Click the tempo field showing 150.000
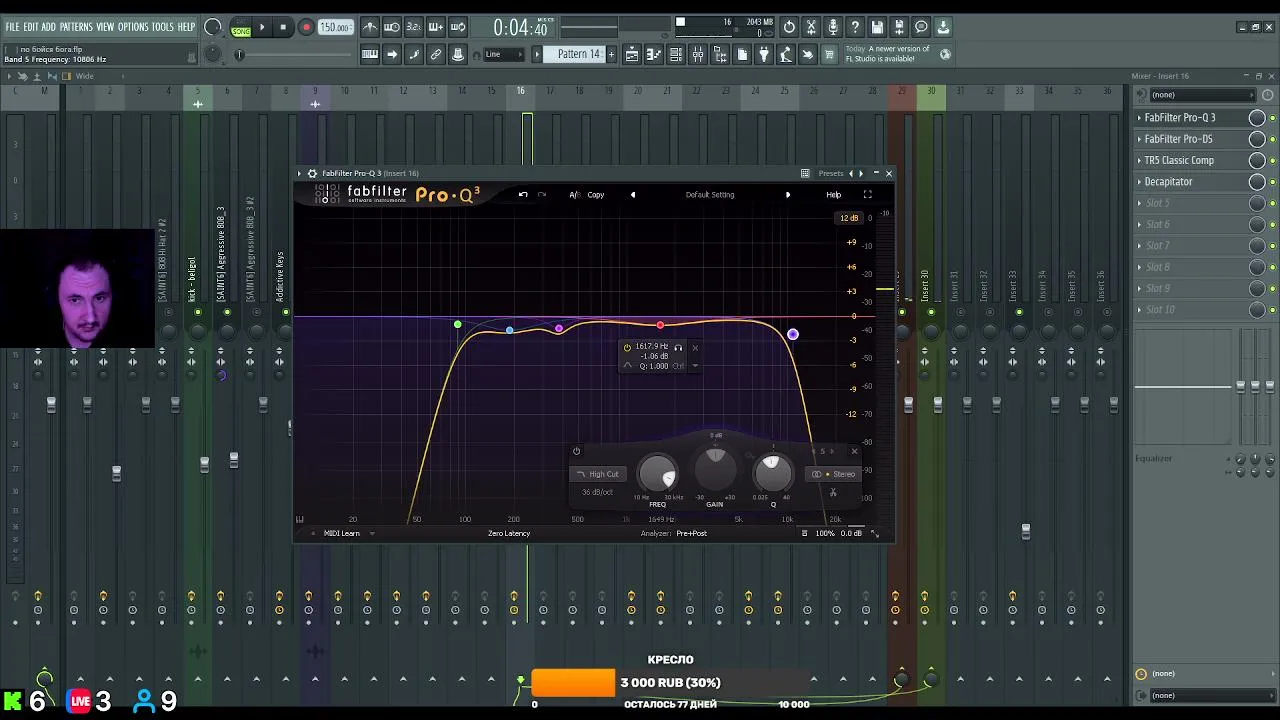Viewport: 1280px width, 720px height. pos(336,28)
